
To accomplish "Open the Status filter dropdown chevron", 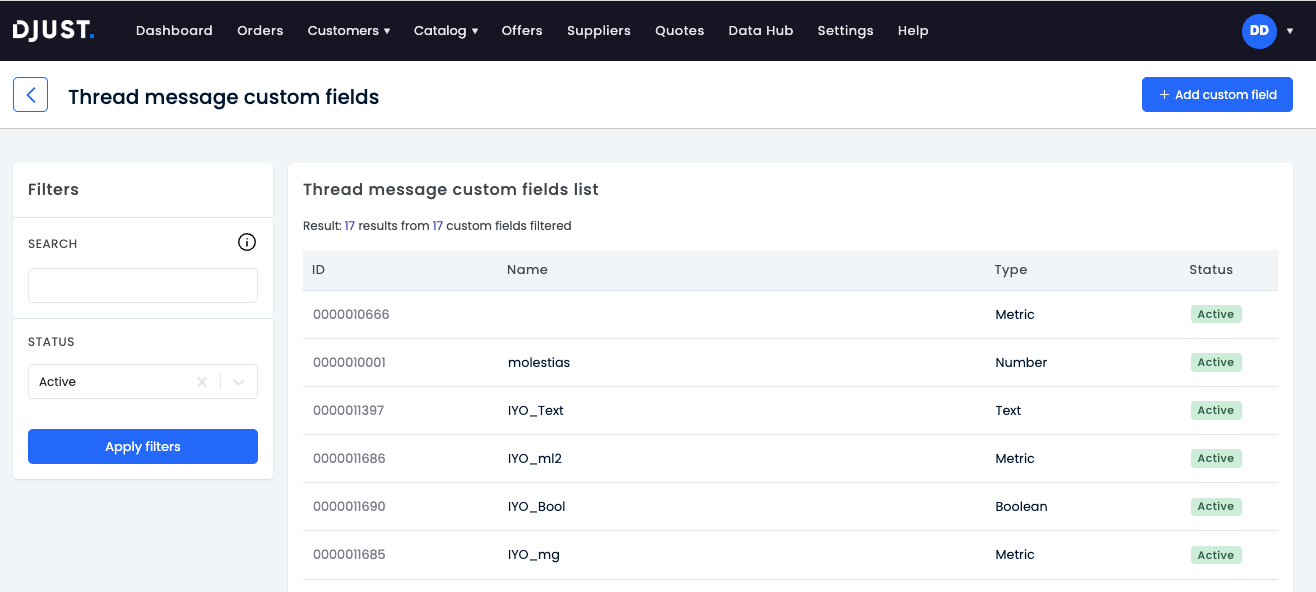I will pyautogui.click(x=239, y=382).
